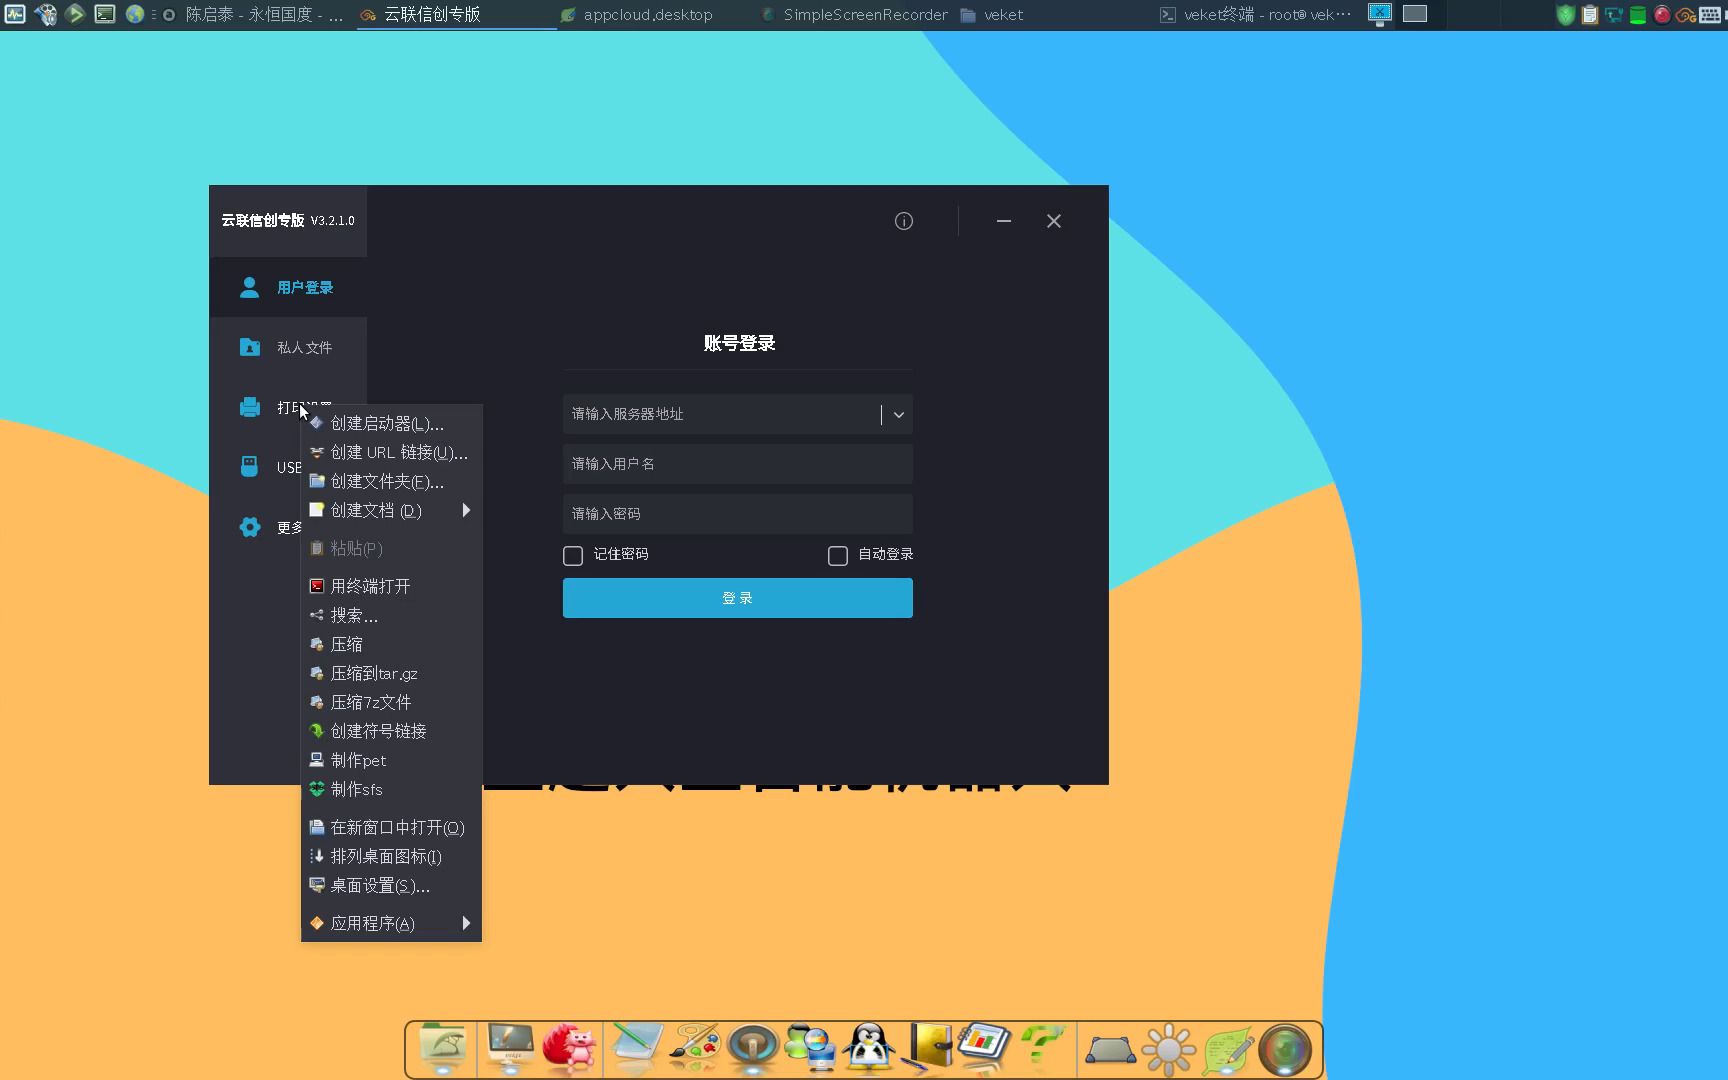Open 私人文件 private files folder icon
Viewport: 1728px width, 1080px height.
[250, 347]
